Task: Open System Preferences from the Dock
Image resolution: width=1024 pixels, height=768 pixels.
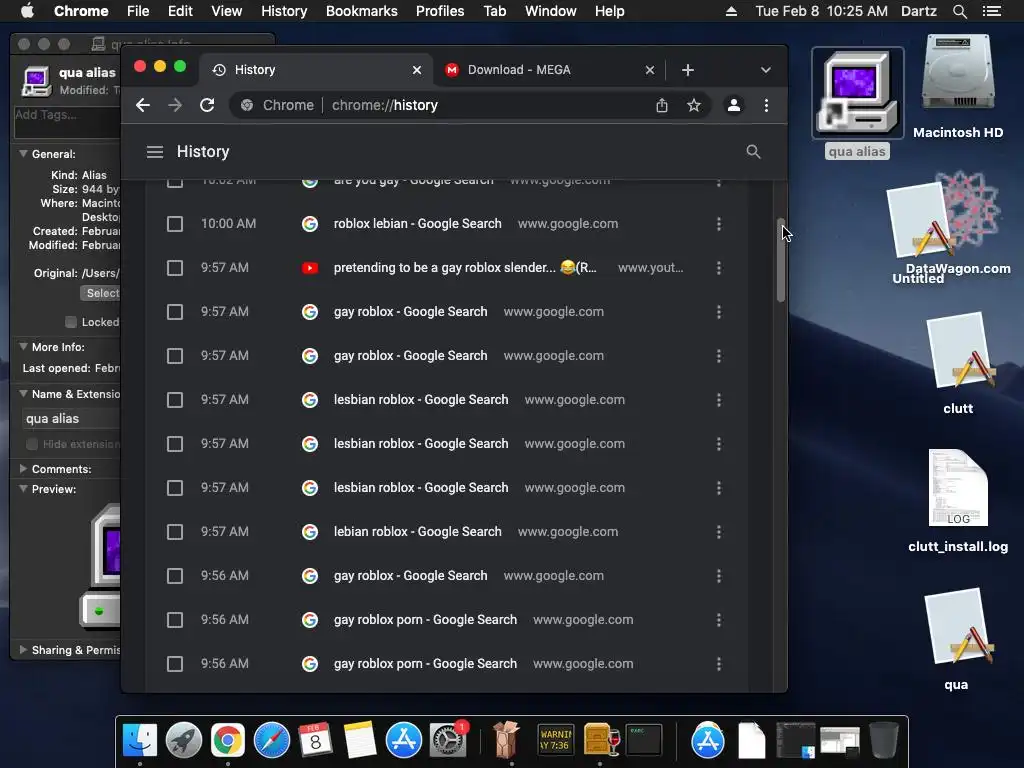Action: (447, 740)
